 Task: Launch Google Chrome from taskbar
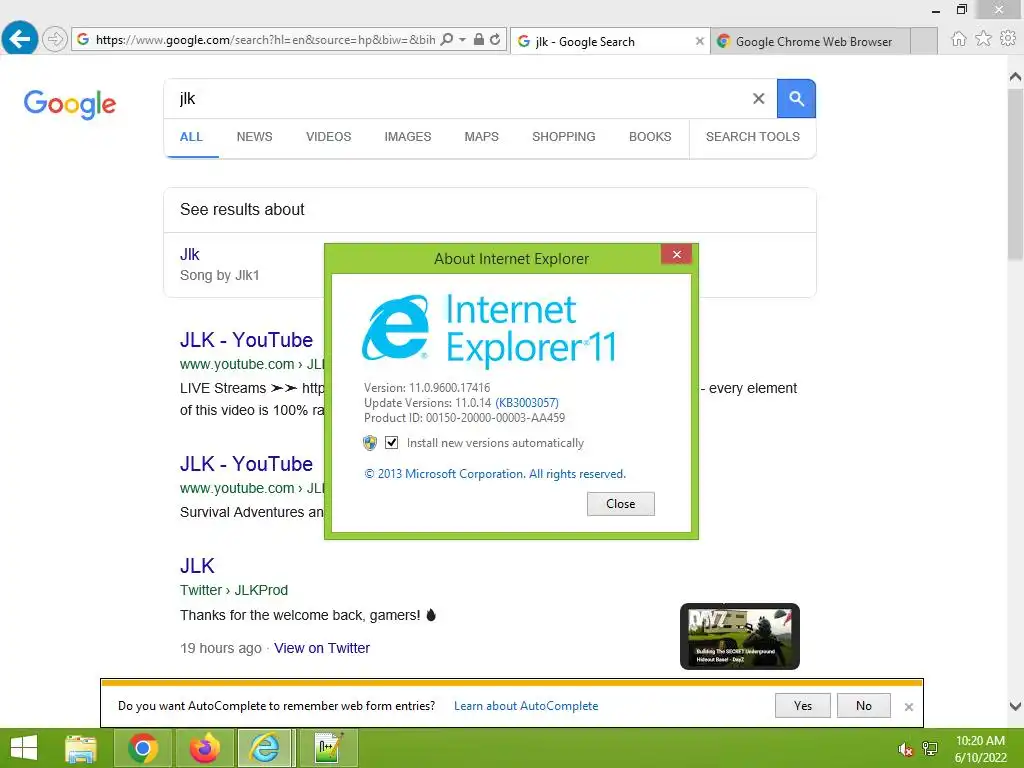tap(143, 748)
